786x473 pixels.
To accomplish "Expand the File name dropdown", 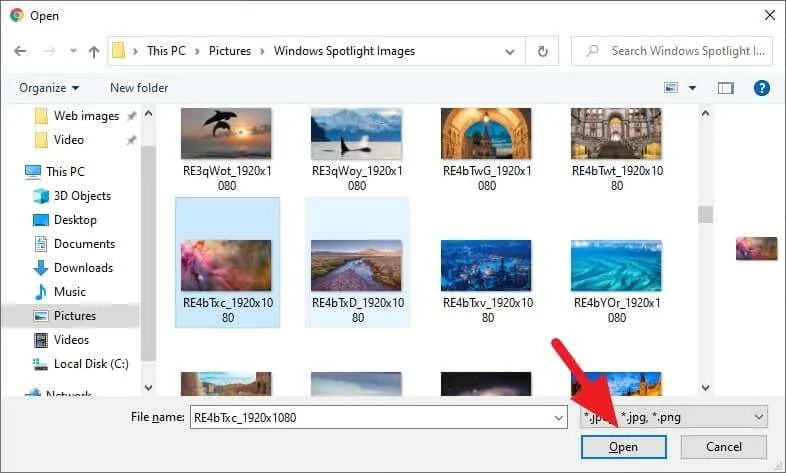I will pos(558,418).
